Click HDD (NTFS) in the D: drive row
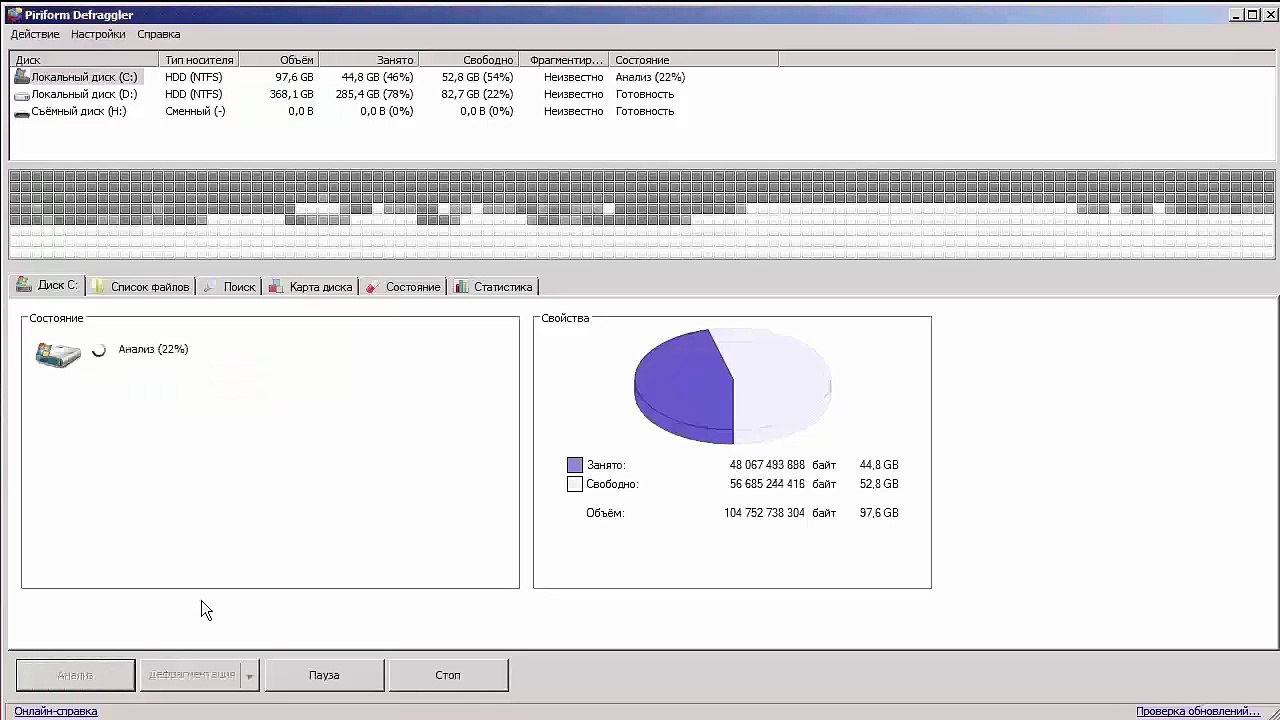The width and height of the screenshot is (1280, 720). (x=194, y=94)
